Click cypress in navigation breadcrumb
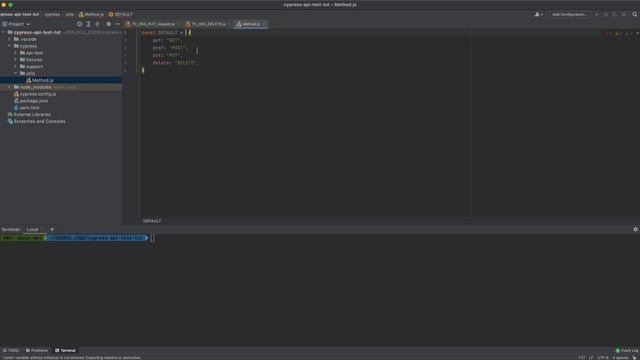Viewport: 640px width, 360px height. tap(52, 14)
